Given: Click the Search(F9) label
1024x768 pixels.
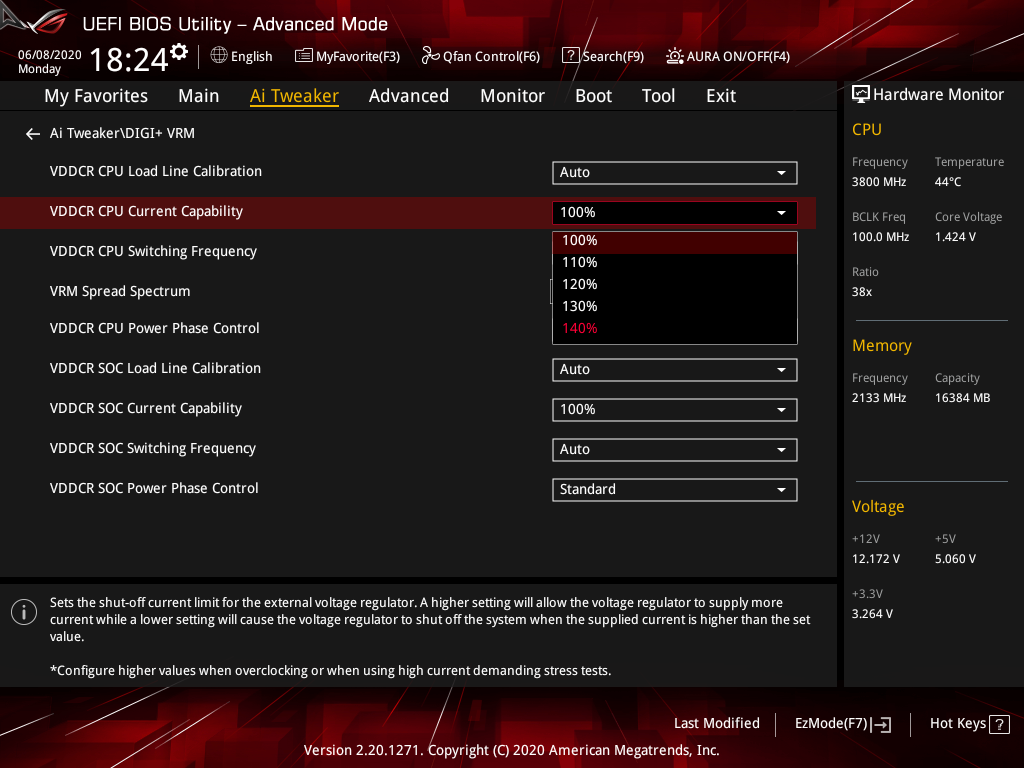Looking at the screenshot, I should pos(613,57).
